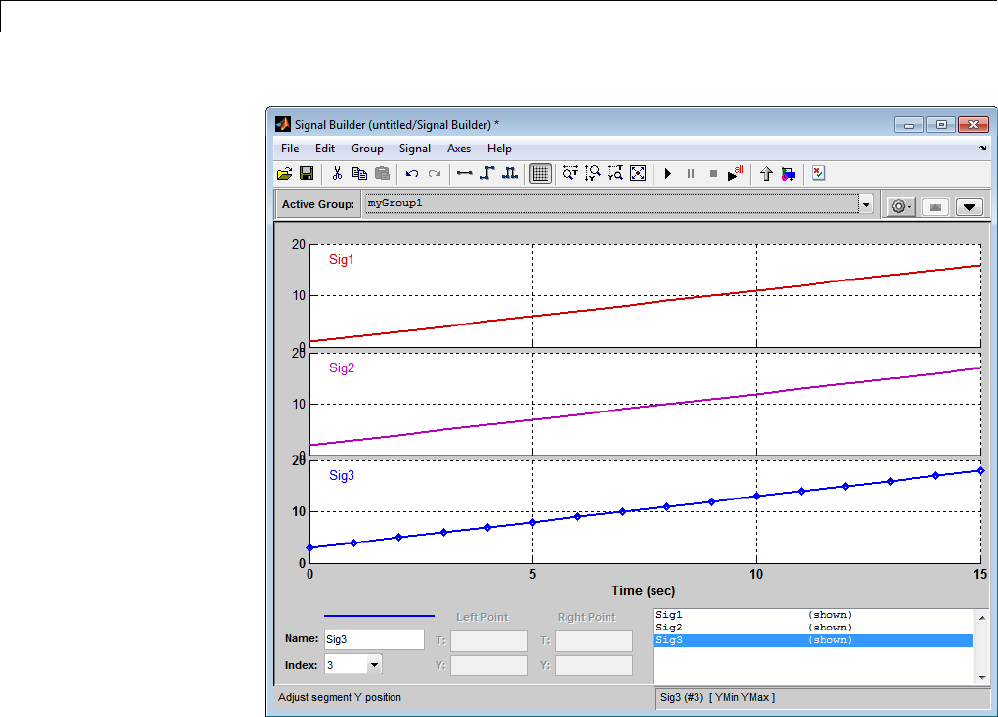This screenshot has height=717, width=998.
Task: Add a constant signal from toolbar
Action: pos(465,173)
